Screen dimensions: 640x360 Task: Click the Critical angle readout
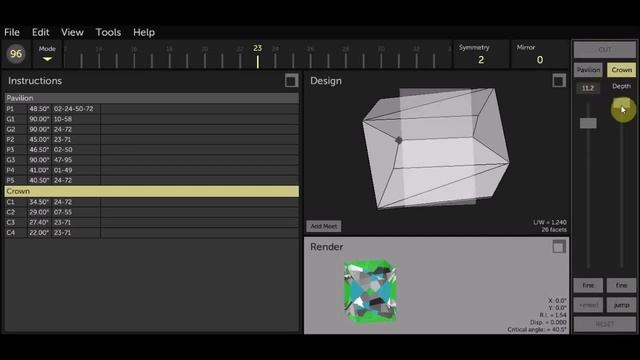pos(537,329)
